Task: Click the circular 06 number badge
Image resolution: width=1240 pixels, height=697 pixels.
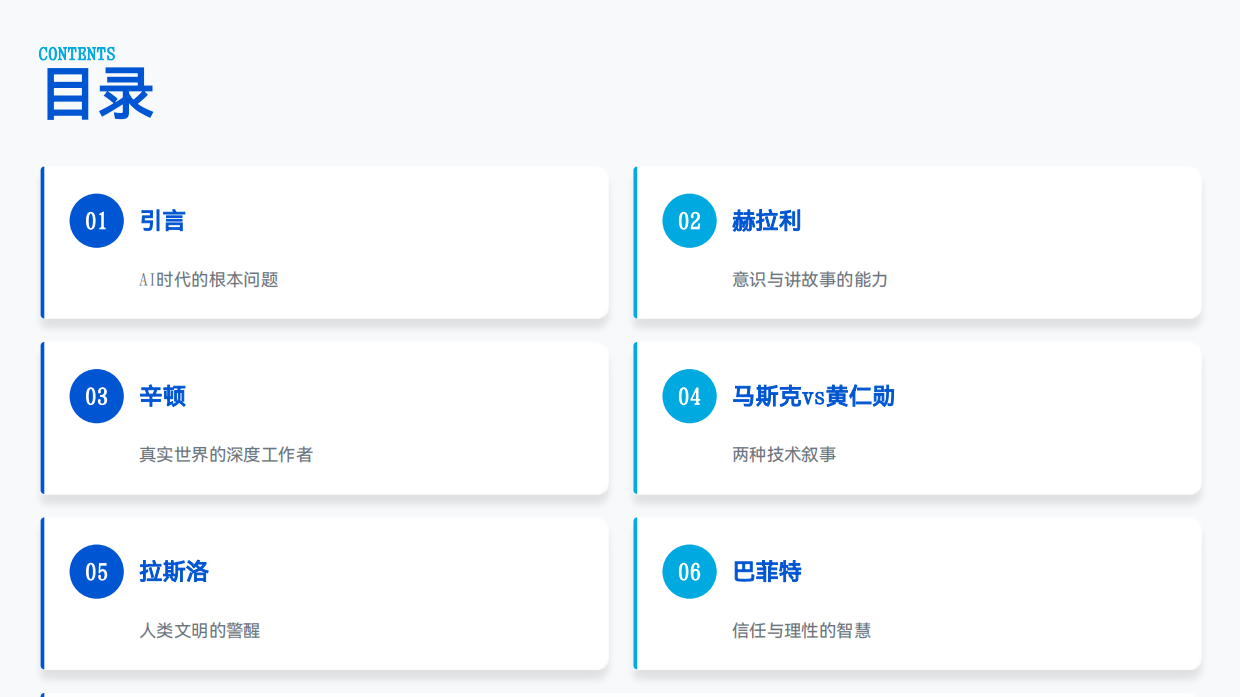Action: pos(689,571)
